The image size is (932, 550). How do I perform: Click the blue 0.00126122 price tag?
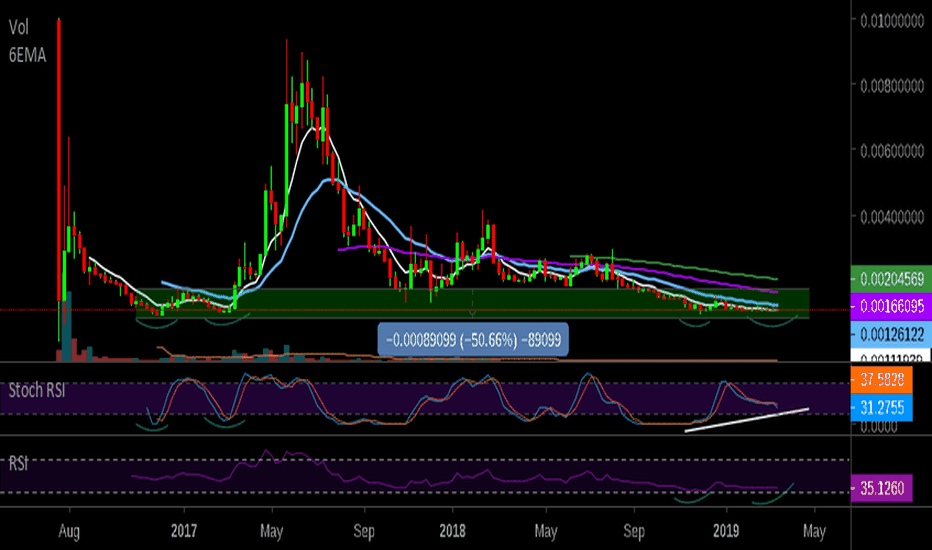(x=891, y=334)
